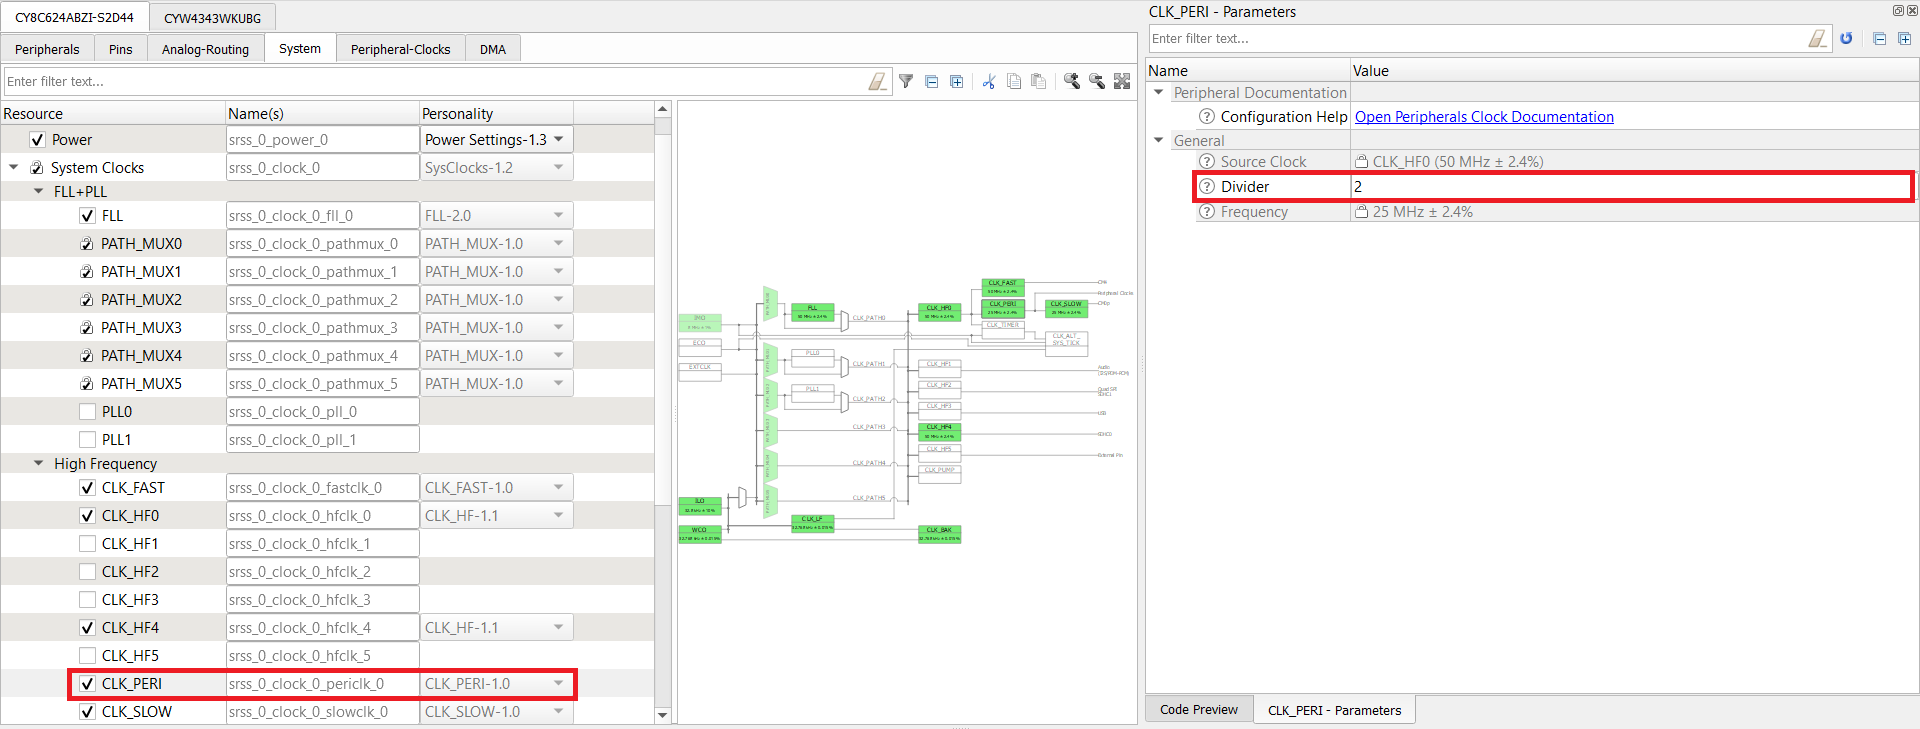This screenshot has height=729, width=1920.
Task: Undock the CLK_PERI Parameters panel
Action: pyautogui.click(x=1898, y=11)
